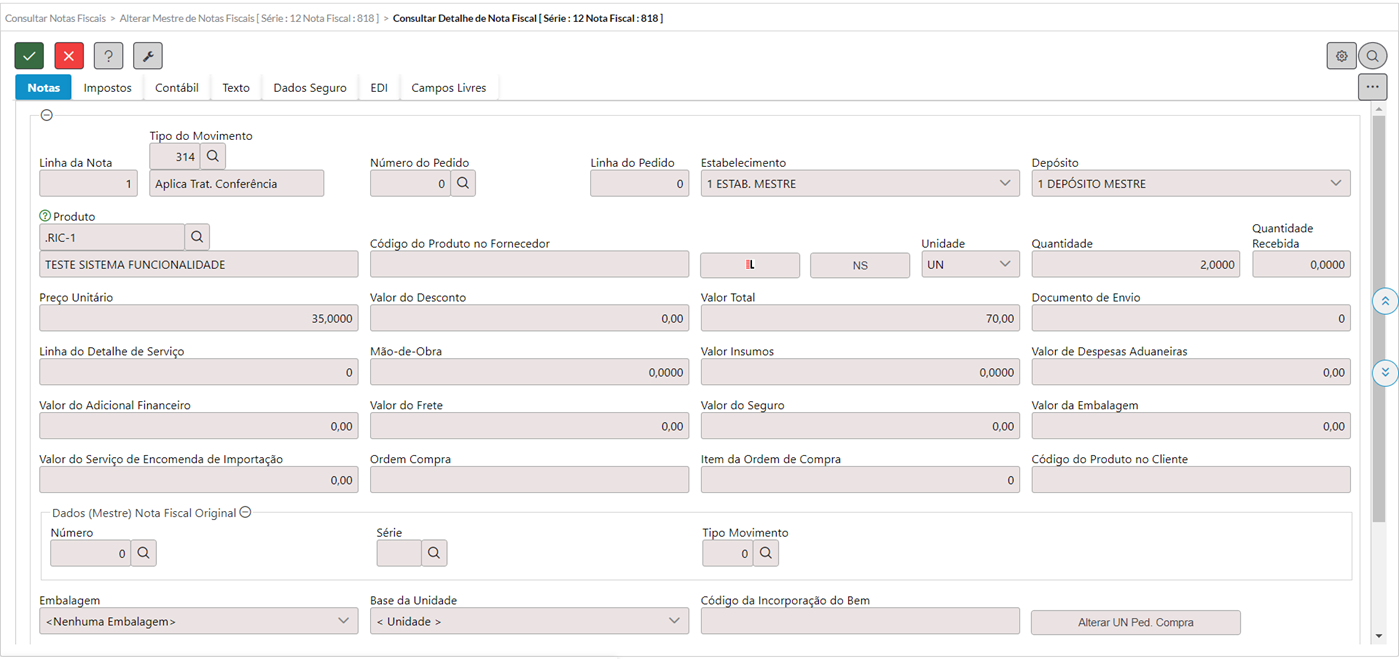Switch to the Impostos tab
The image size is (1399, 659).
pyautogui.click(x=107, y=88)
